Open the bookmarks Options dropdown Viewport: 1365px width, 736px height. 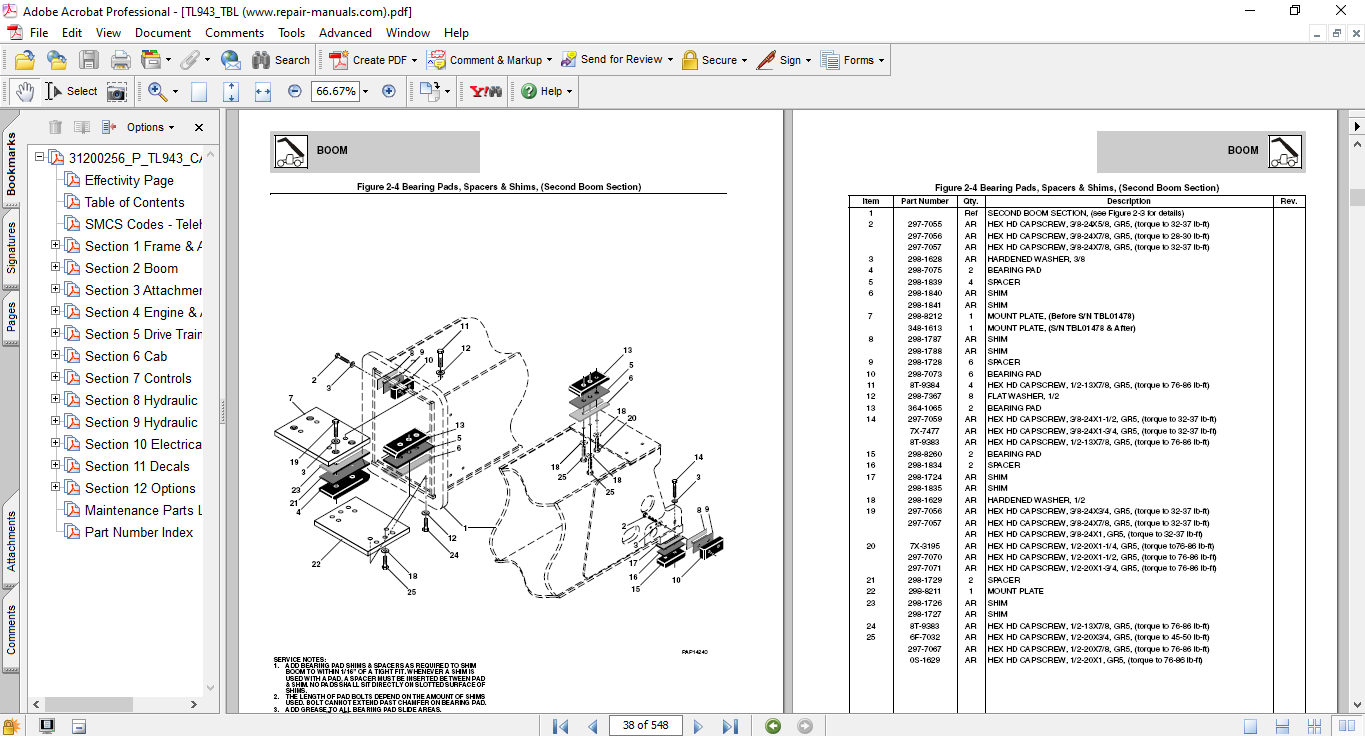(x=150, y=127)
